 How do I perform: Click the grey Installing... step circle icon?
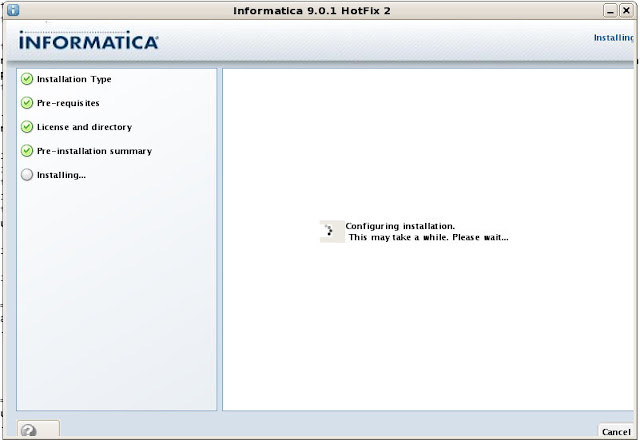[27, 175]
